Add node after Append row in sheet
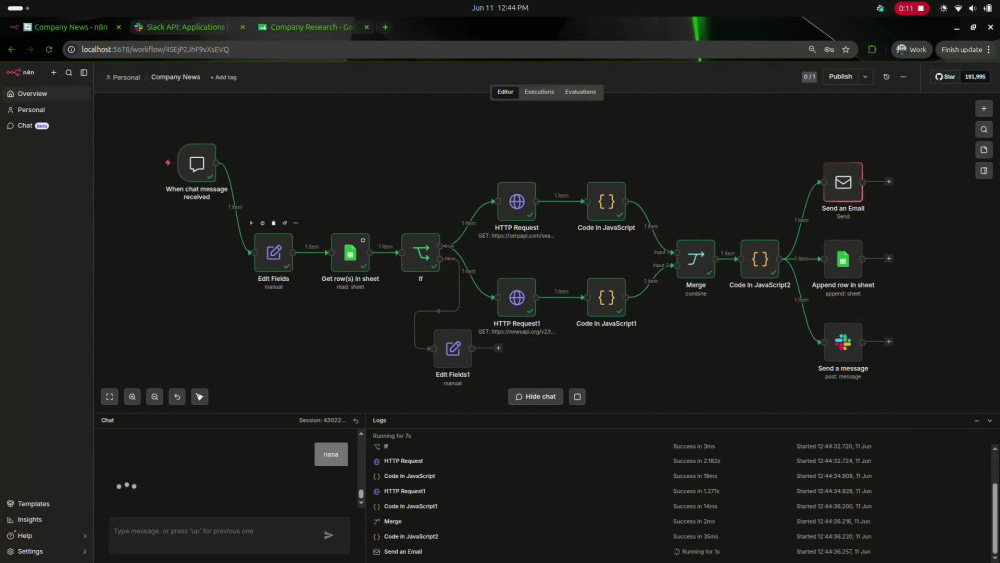The image size is (1000, 563). pos(888,258)
